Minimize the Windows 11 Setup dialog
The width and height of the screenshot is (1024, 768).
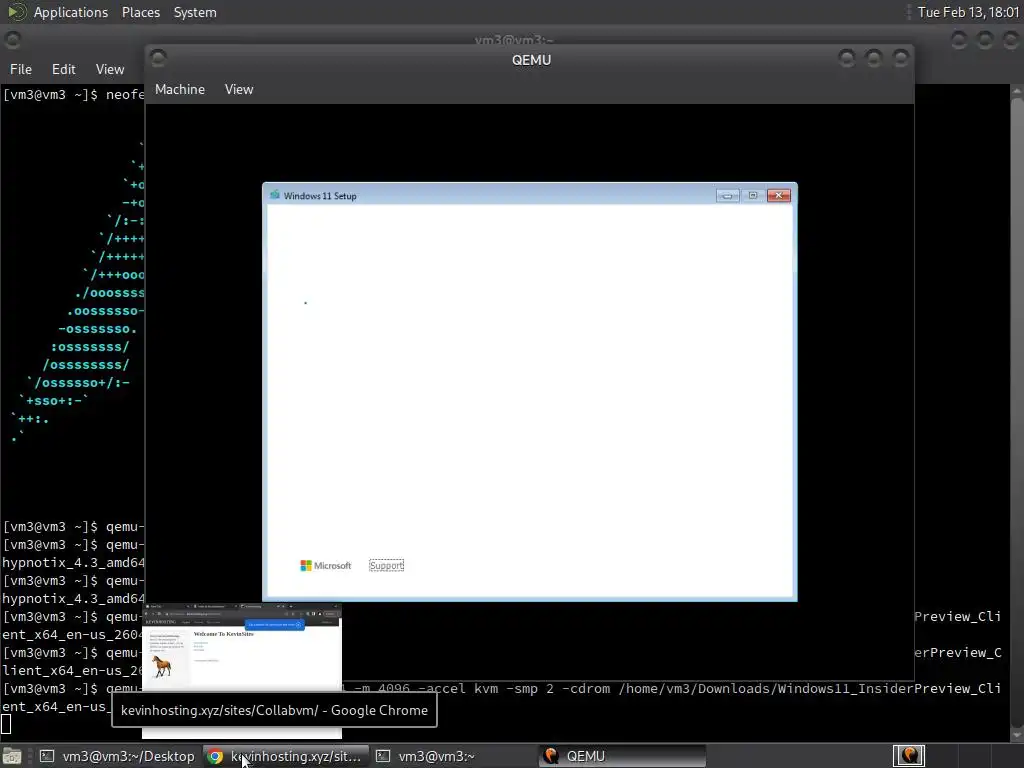[x=728, y=195]
